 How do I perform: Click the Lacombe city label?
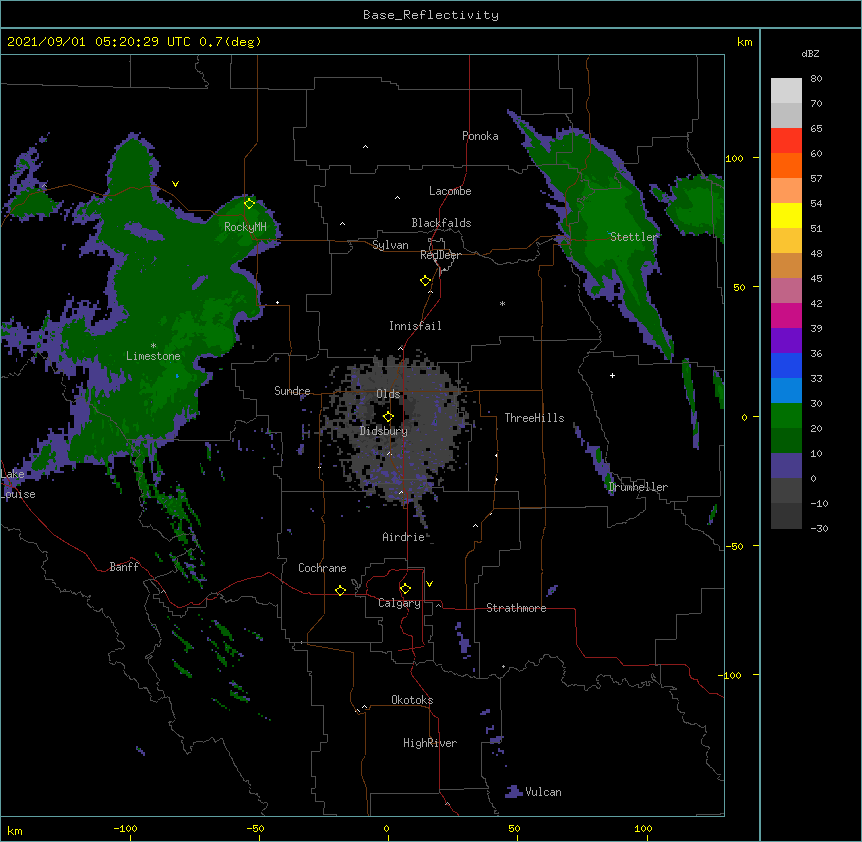[450, 191]
